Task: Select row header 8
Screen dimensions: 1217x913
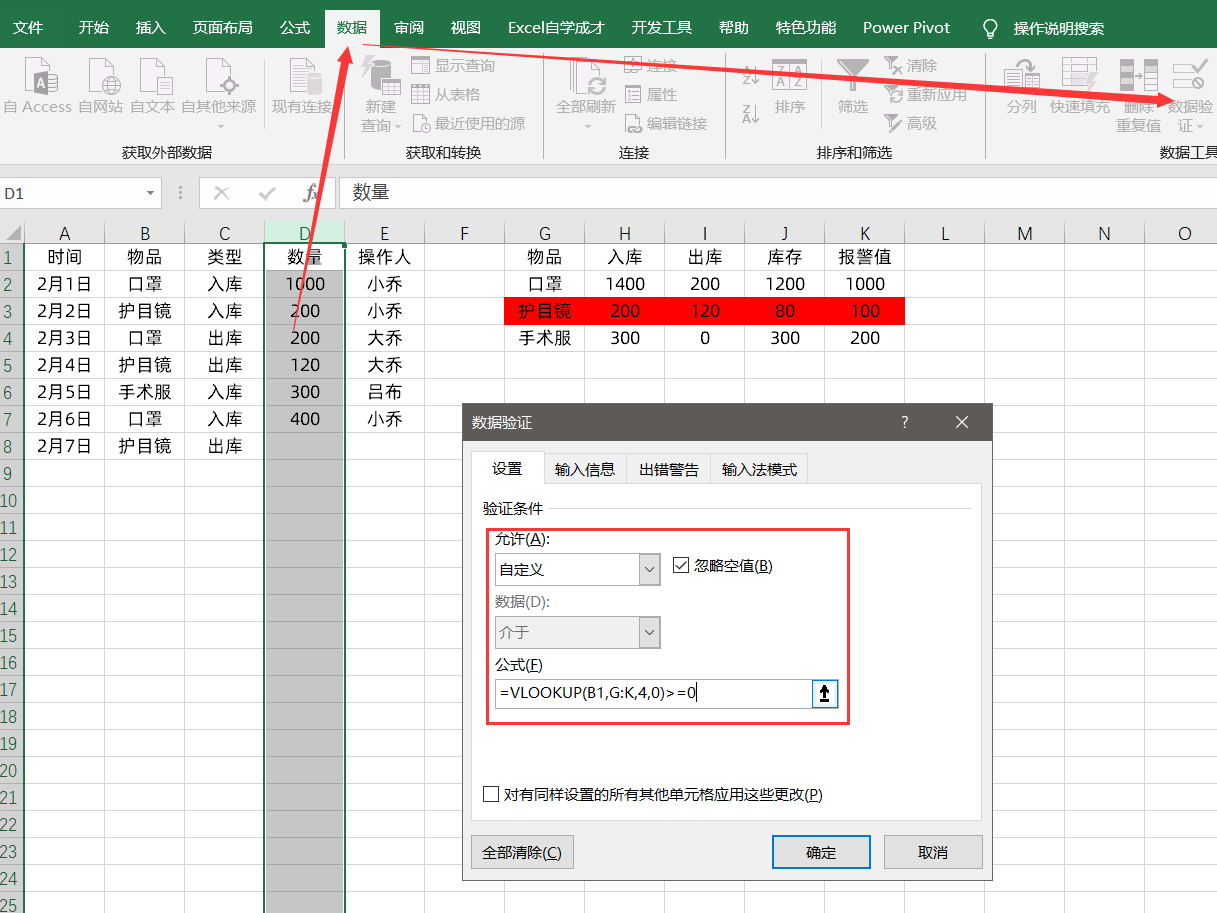Action: point(12,446)
